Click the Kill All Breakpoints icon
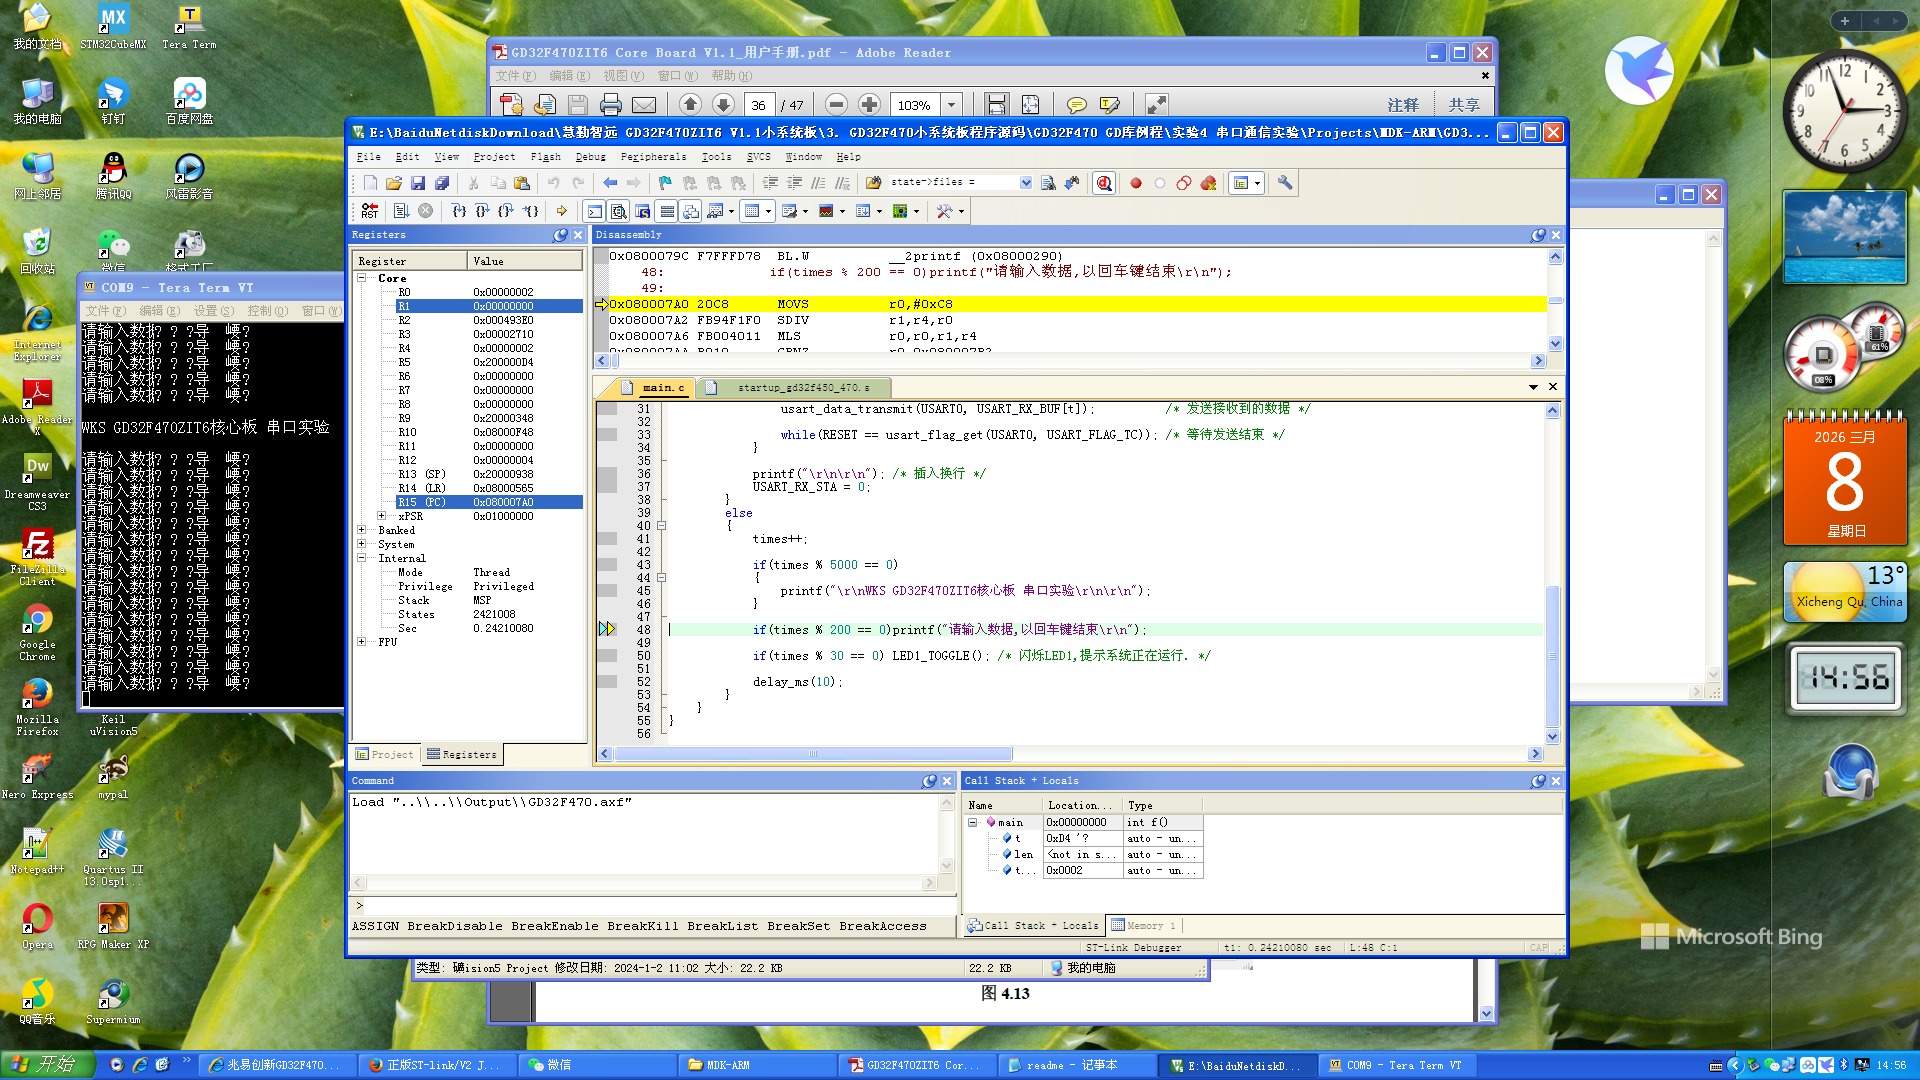Viewport: 1920px width, 1080px height. coord(1208,183)
